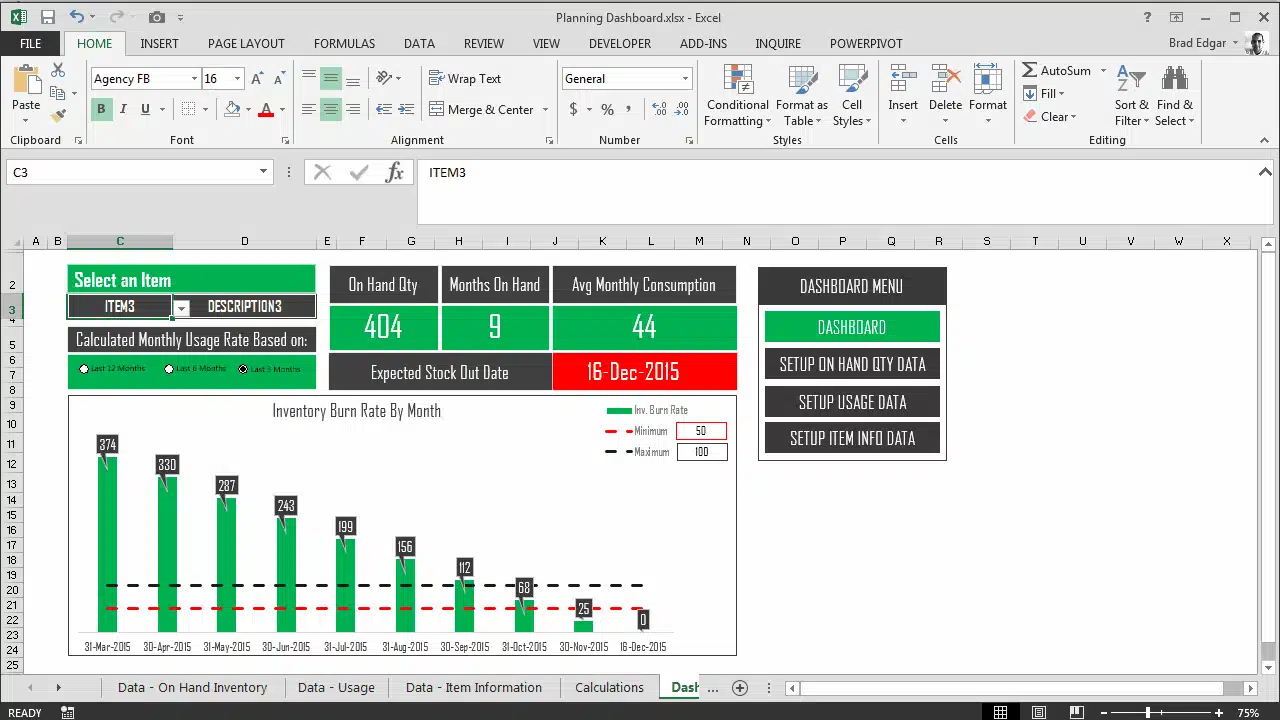Switch to the INSERT ribbon tab
This screenshot has width=1280, height=720.
(159, 43)
